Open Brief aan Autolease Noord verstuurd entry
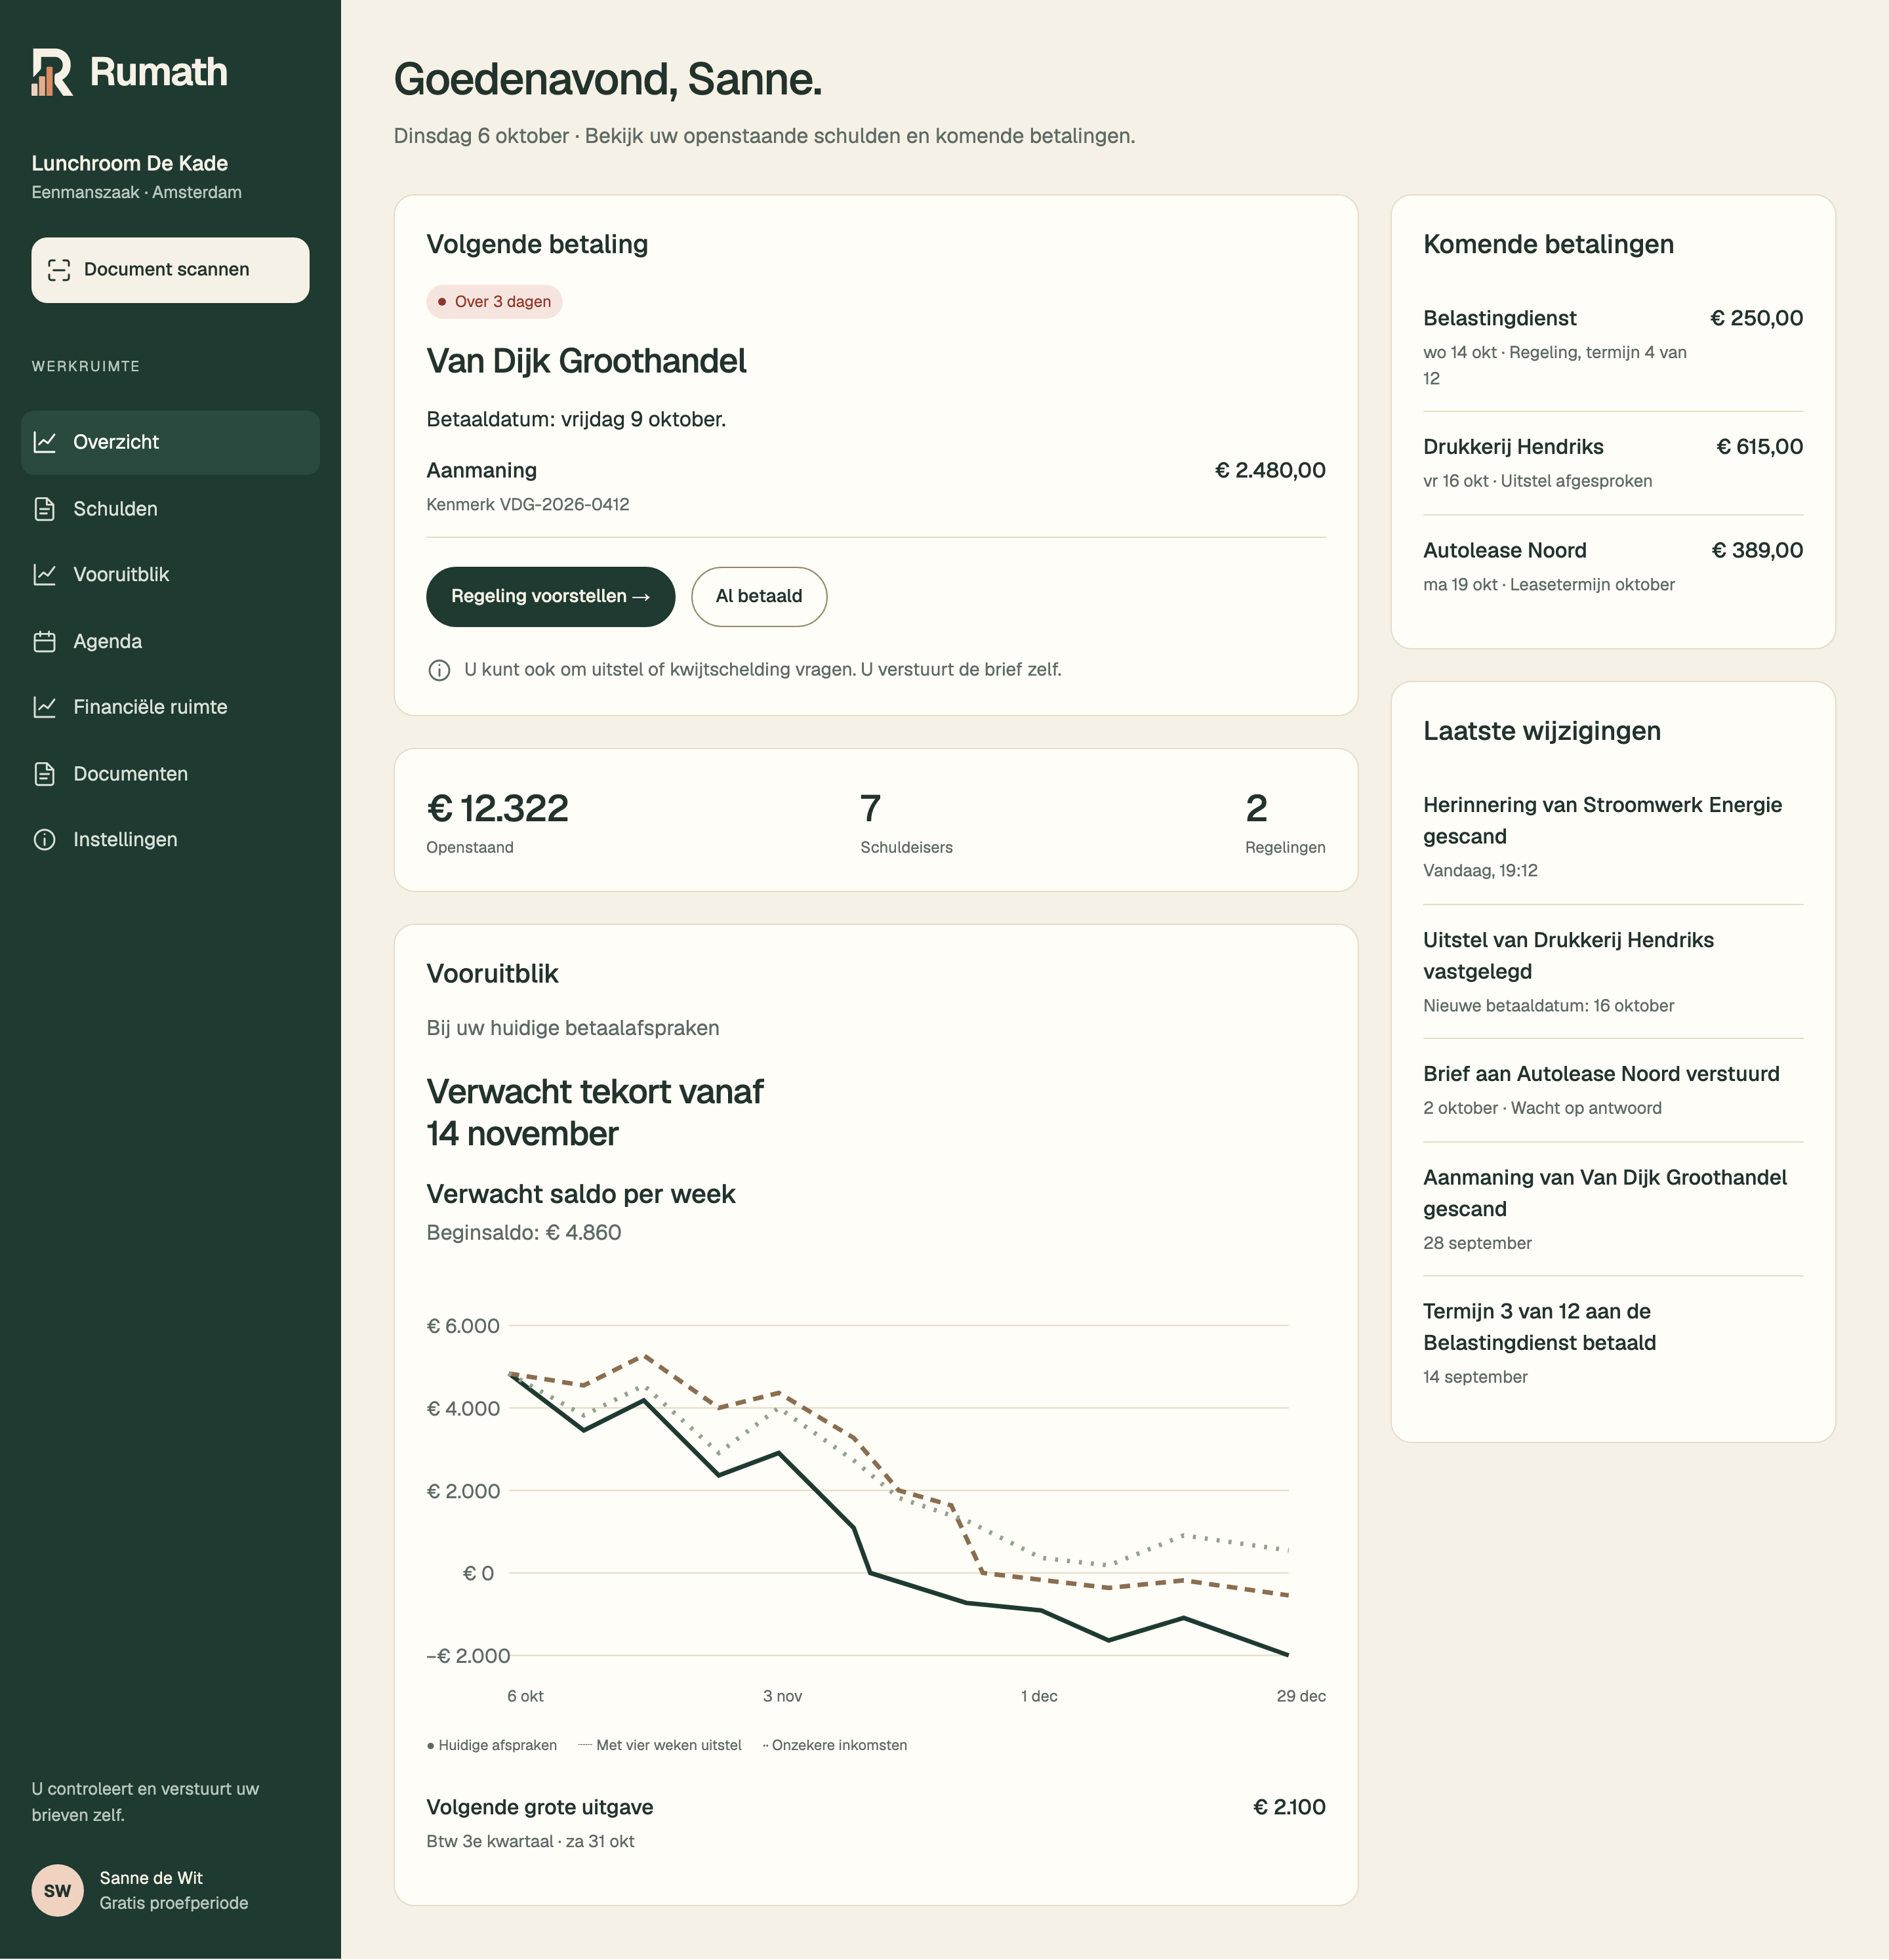Image resolution: width=1889 pixels, height=1960 pixels. (1613, 1090)
